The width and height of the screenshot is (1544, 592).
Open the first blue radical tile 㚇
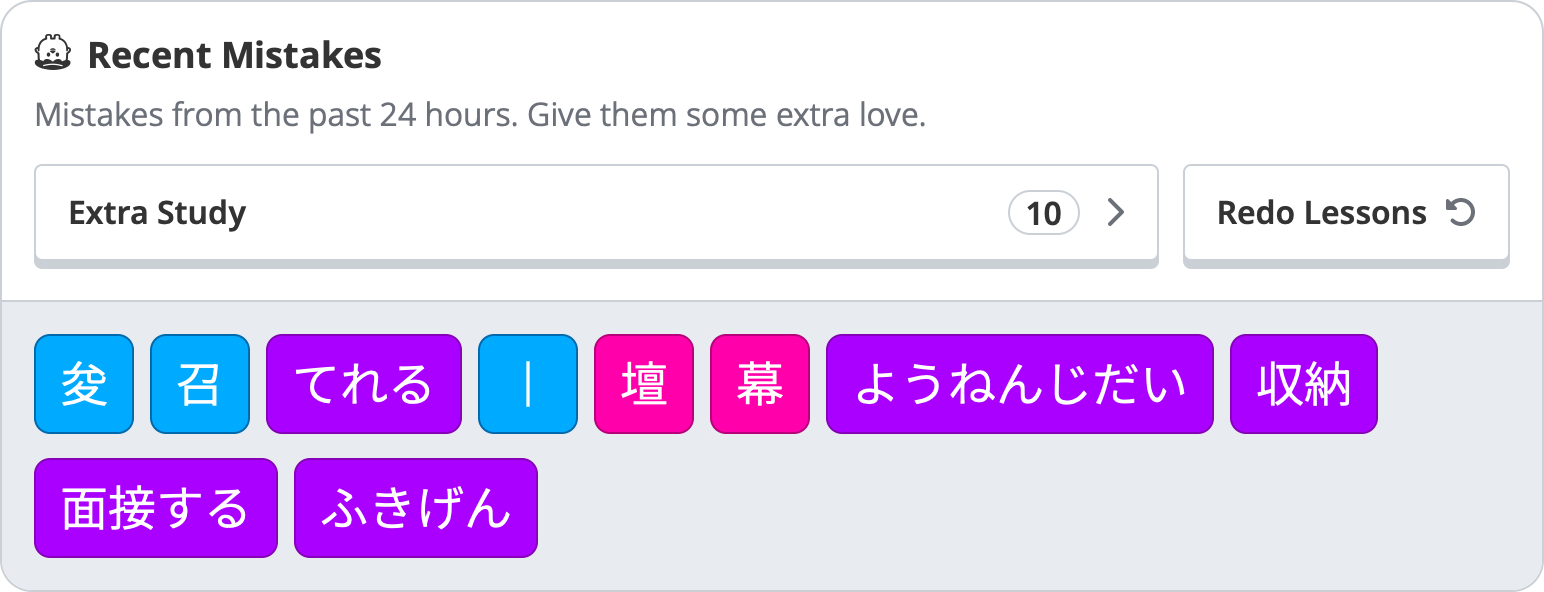tap(84, 384)
